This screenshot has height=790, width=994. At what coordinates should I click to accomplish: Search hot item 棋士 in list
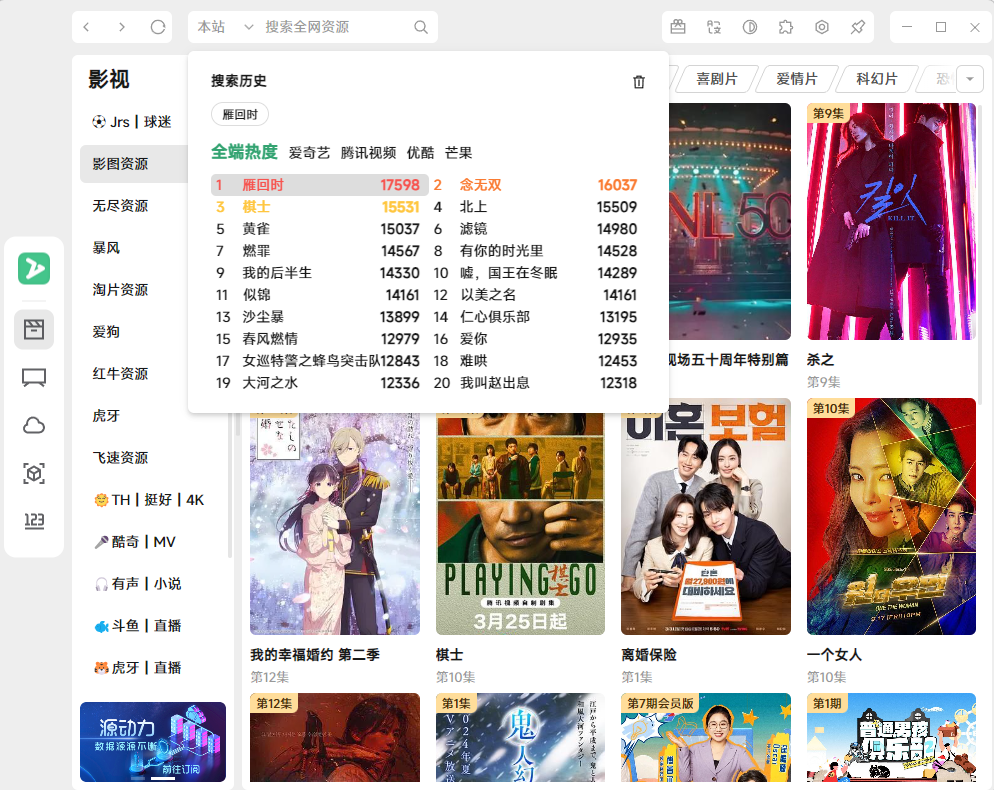pos(320,207)
